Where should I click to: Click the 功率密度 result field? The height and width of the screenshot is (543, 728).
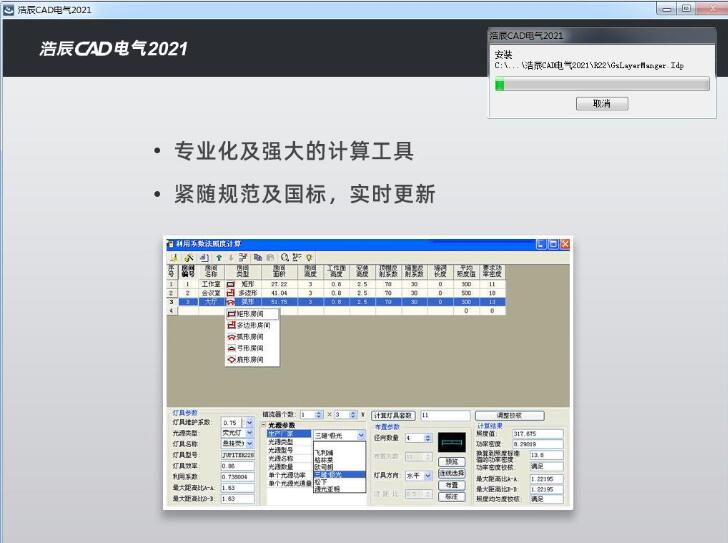click(538, 444)
